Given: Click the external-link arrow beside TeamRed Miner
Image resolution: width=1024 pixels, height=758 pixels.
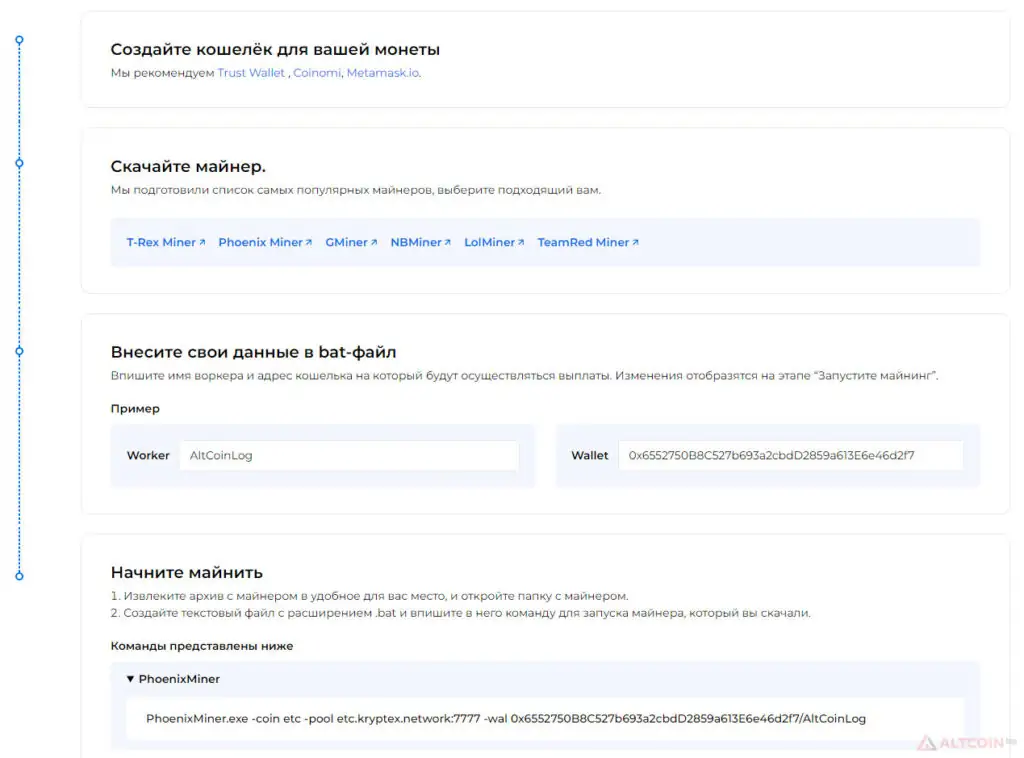Looking at the screenshot, I should pos(635,242).
